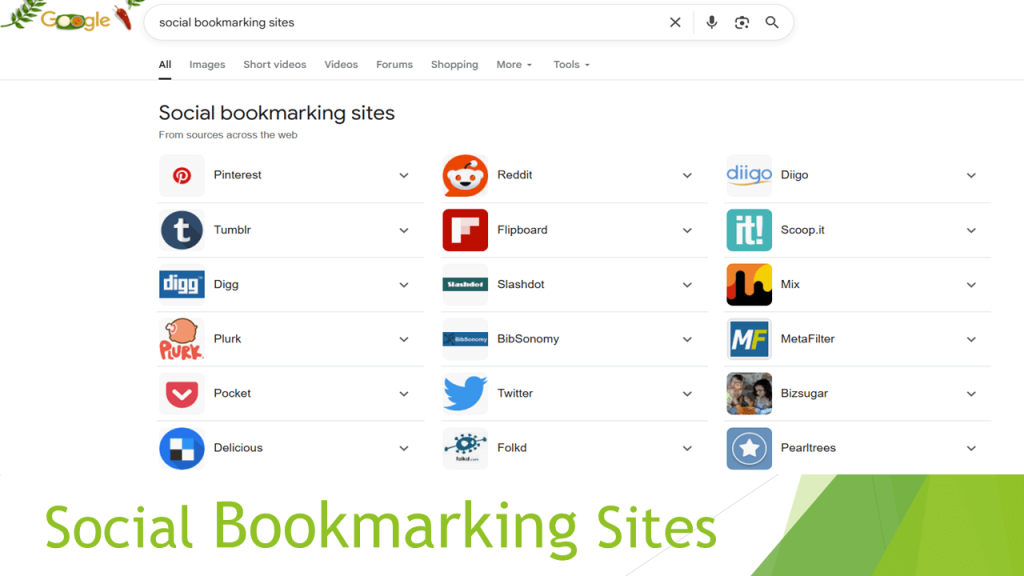1024x576 pixels.
Task: Click the Mix logo icon
Action: pyautogui.click(x=749, y=285)
